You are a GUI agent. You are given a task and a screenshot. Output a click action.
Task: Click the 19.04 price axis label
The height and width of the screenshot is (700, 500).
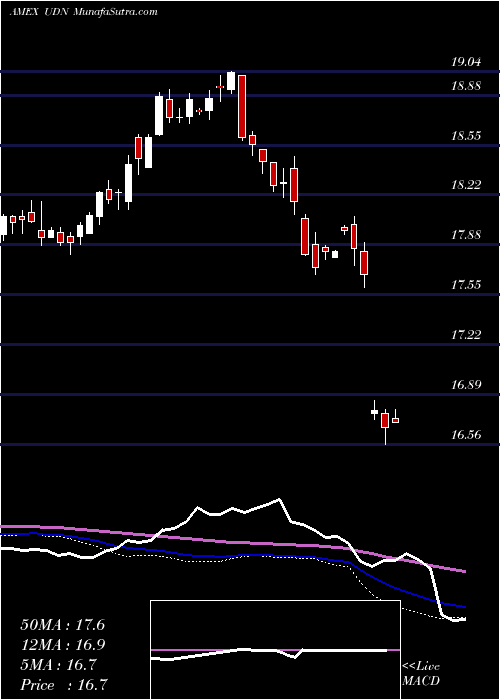(x=466, y=62)
